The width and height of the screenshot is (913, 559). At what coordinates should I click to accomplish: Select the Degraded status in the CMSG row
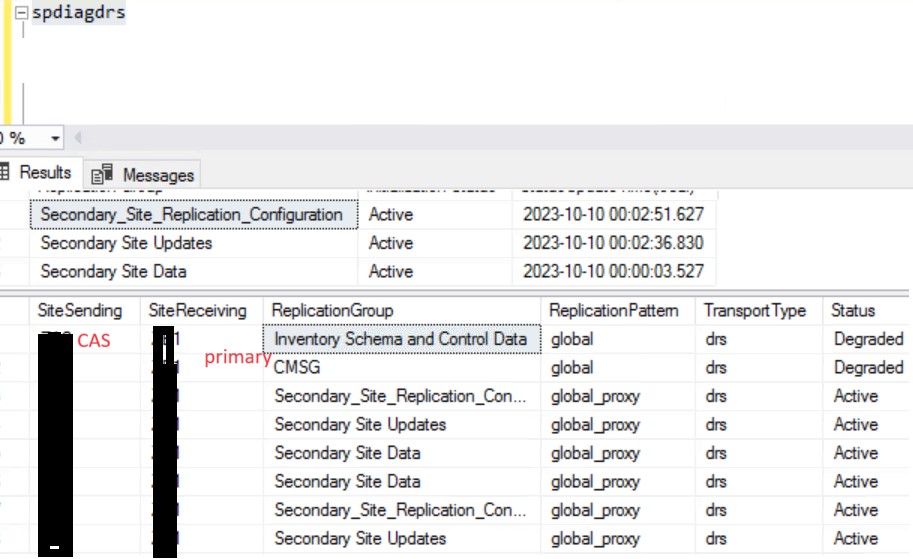coord(868,367)
